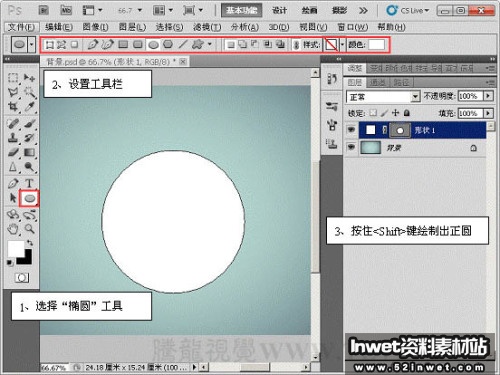The height and width of the screenshot is (375, 500).
Task: Open shape geometry options arrow
Action: (210, 44)
